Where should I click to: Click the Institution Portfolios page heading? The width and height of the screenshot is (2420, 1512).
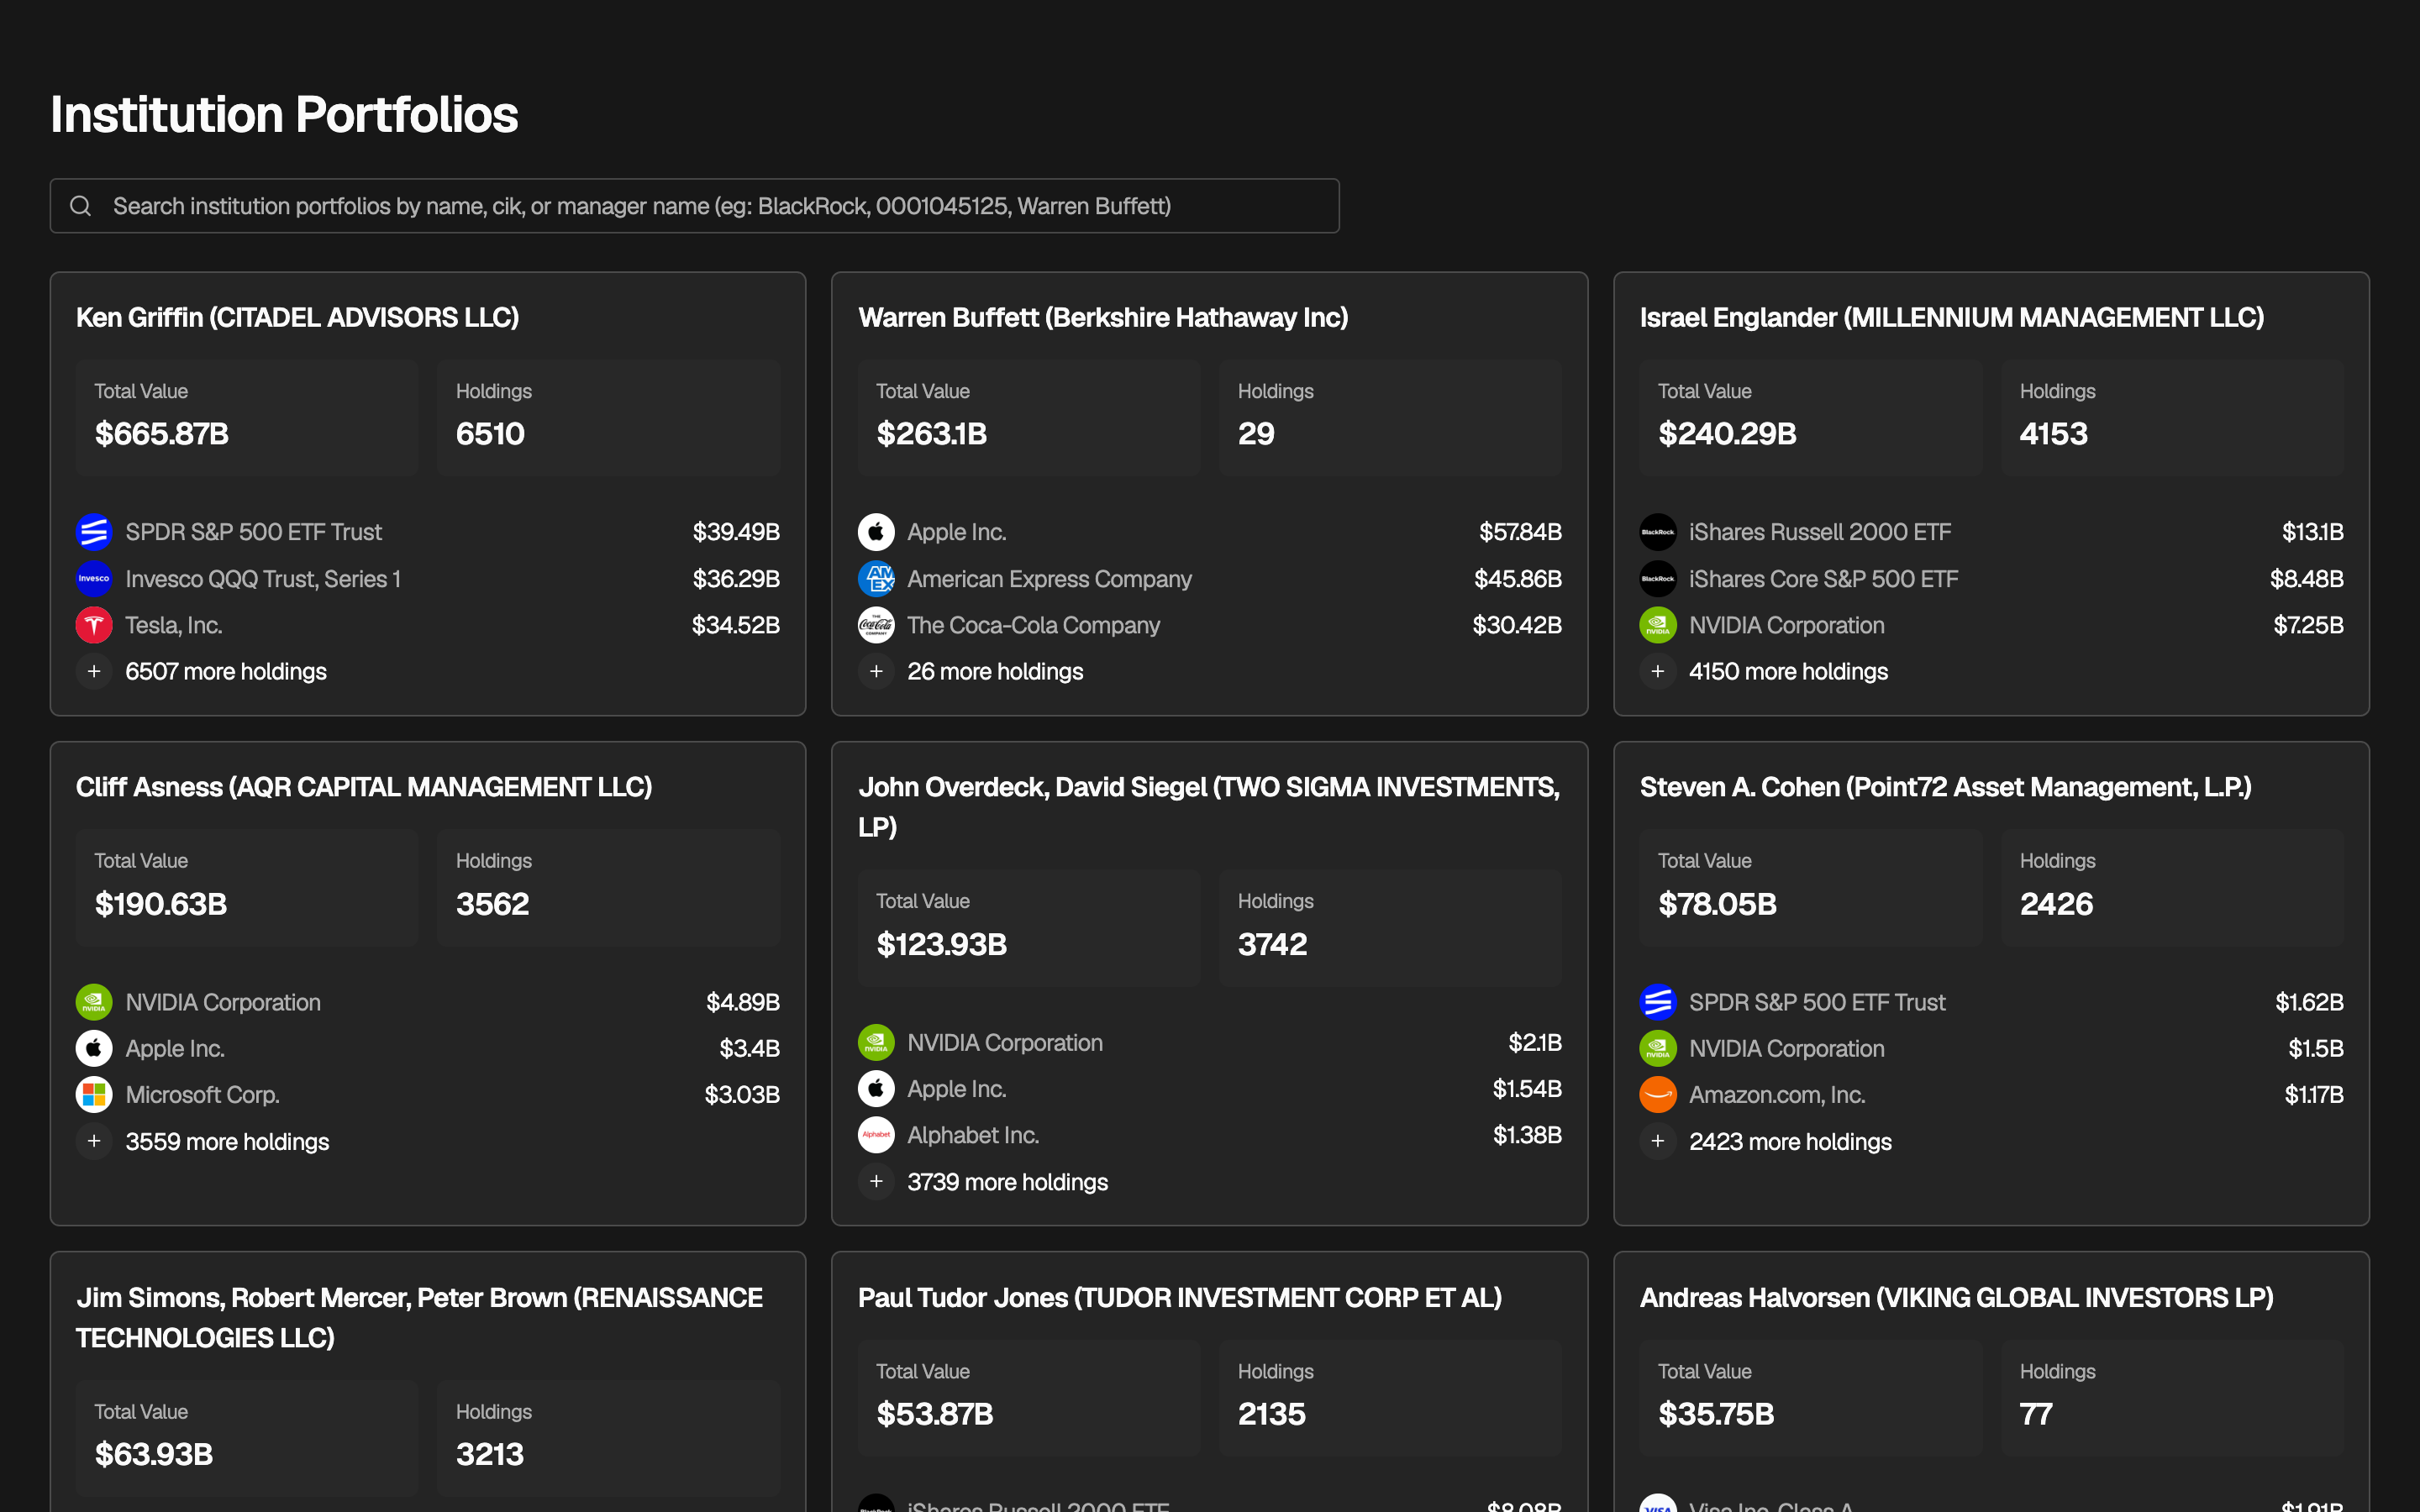click(x=284, y=114)
